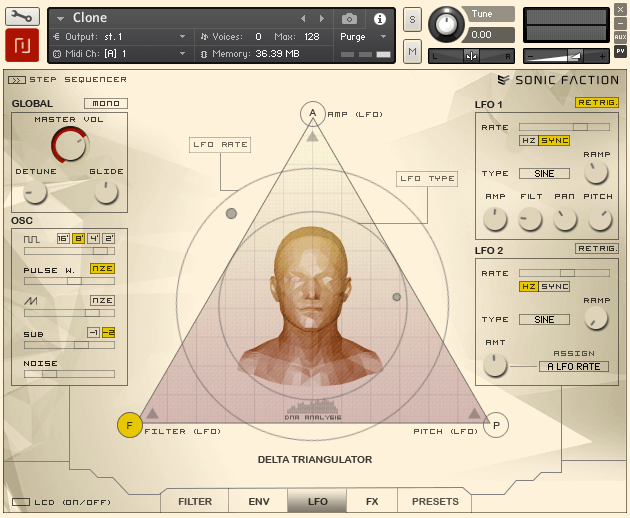The width and height of the screenshot is (630, 518).
Task: Click the LFO TYPE label box
Action: tap(427, 178)
